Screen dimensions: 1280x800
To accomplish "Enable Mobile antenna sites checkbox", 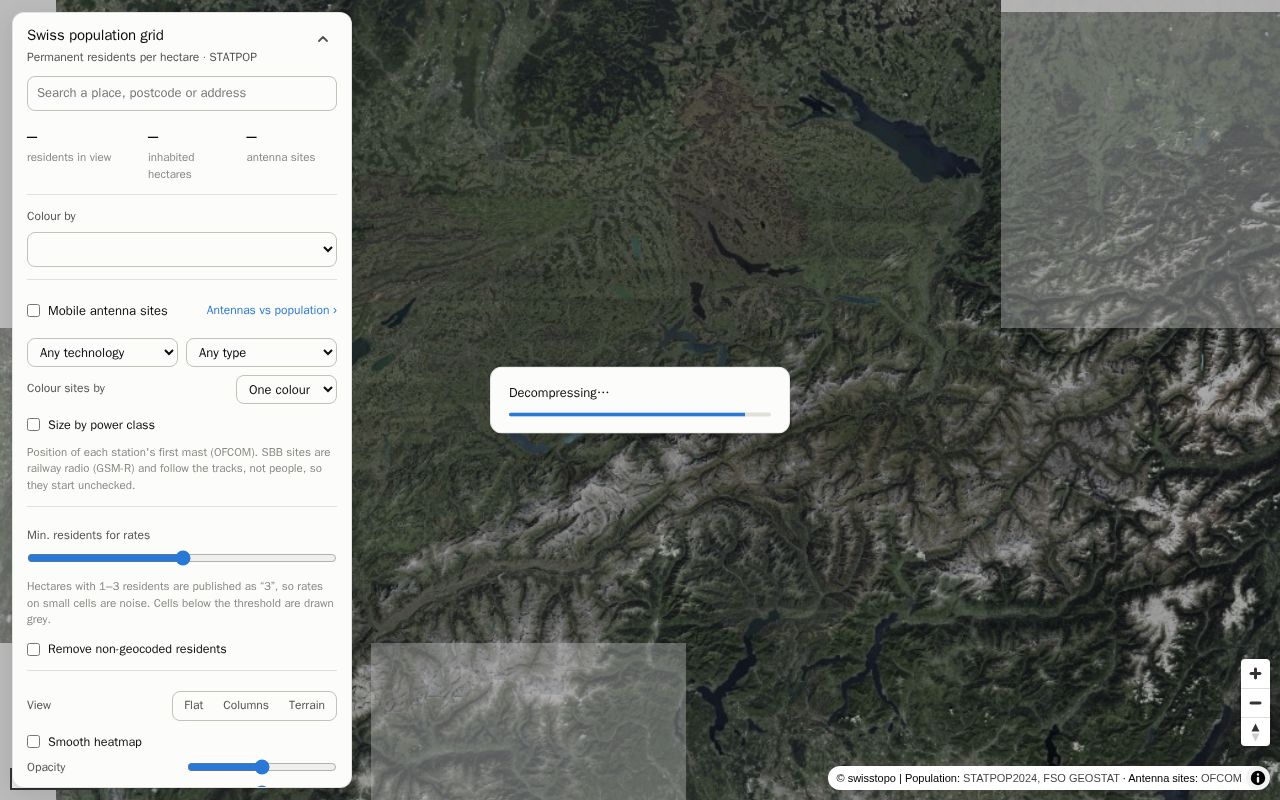I will click(33, 311).
